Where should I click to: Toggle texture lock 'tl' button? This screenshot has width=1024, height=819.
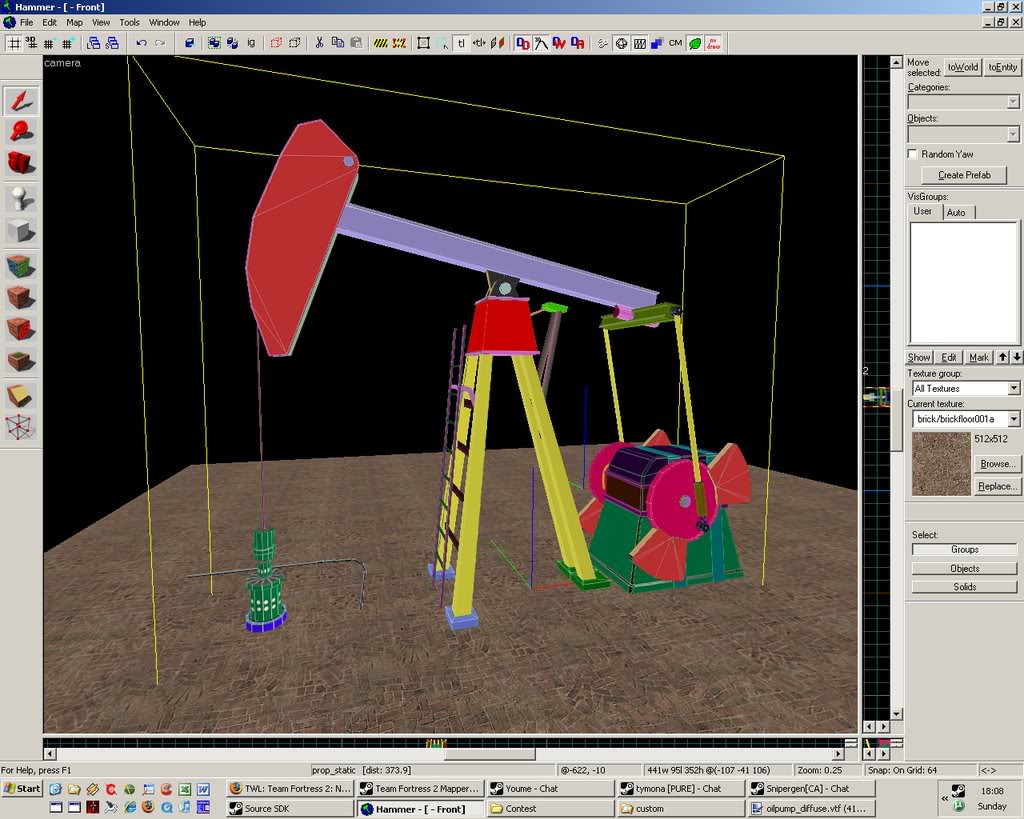click(461, 44)
